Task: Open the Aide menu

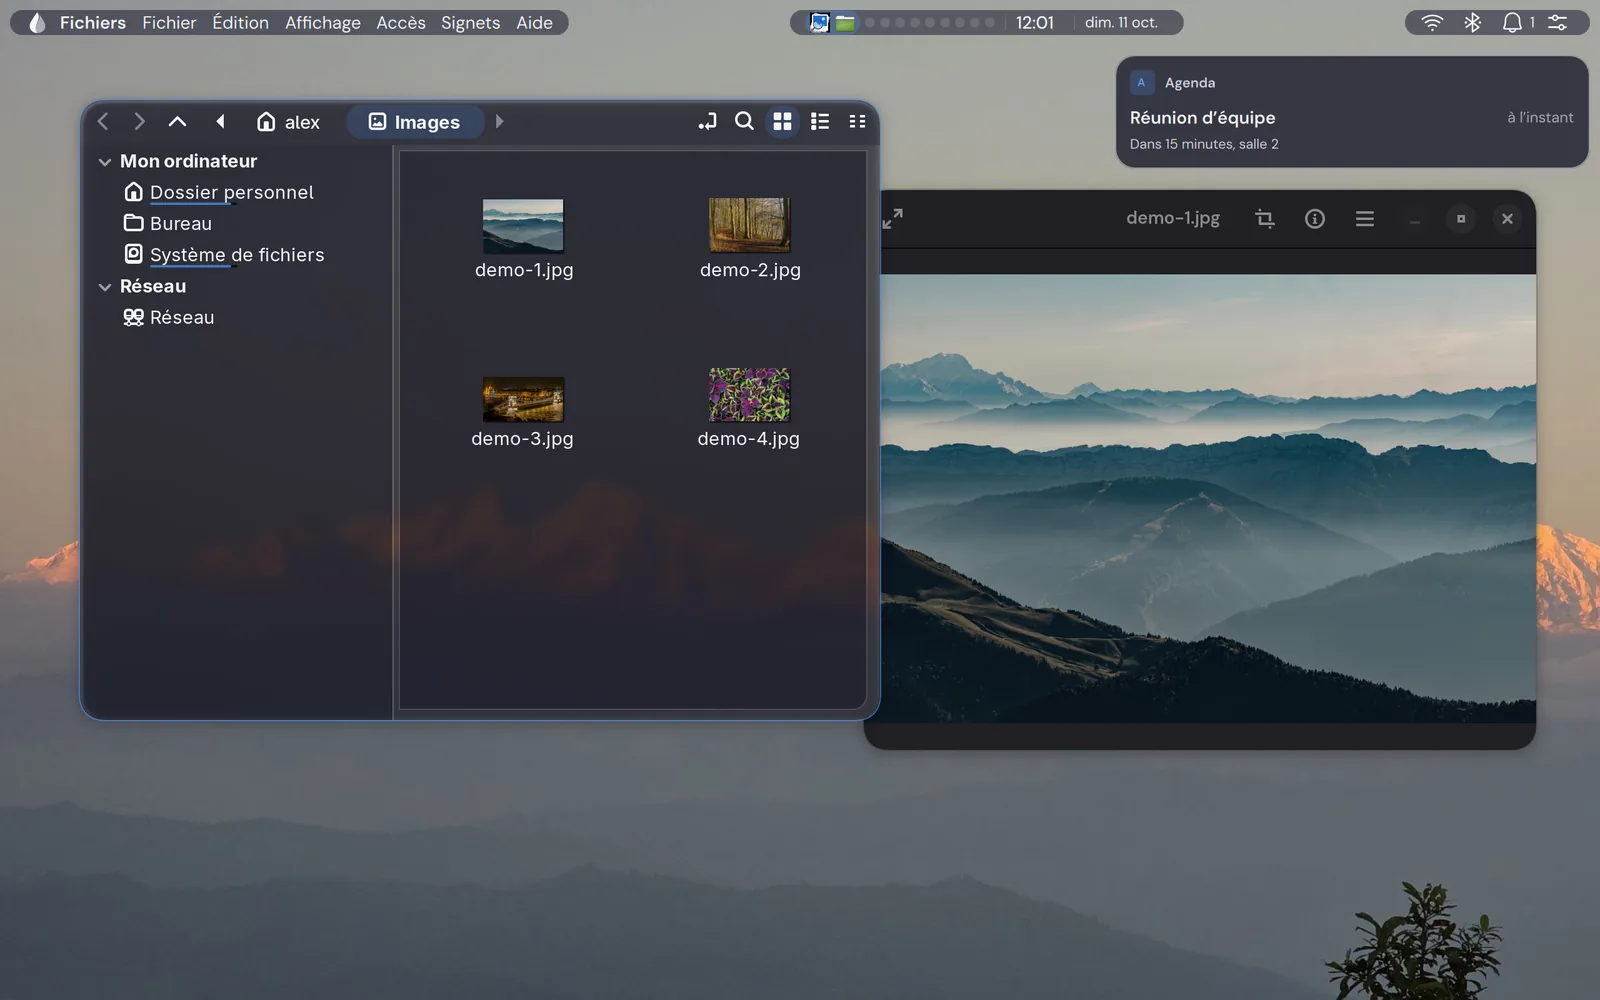Action: 534,22
